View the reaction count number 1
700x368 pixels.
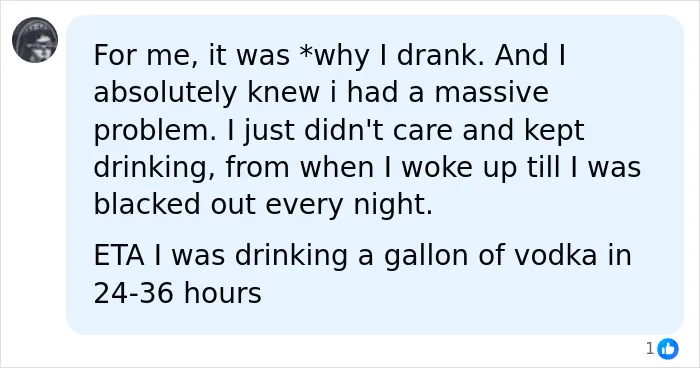click(x=650, y=348)
